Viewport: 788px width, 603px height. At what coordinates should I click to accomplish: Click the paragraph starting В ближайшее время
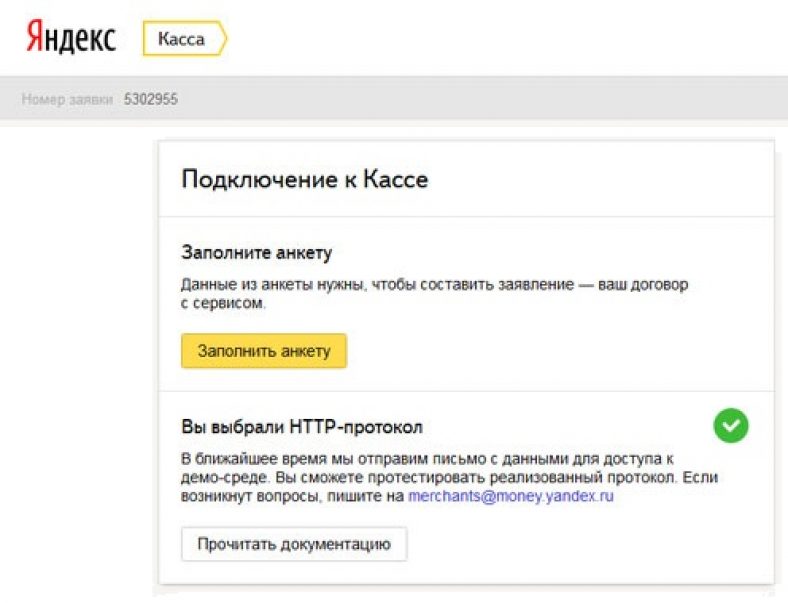[449, 477]
